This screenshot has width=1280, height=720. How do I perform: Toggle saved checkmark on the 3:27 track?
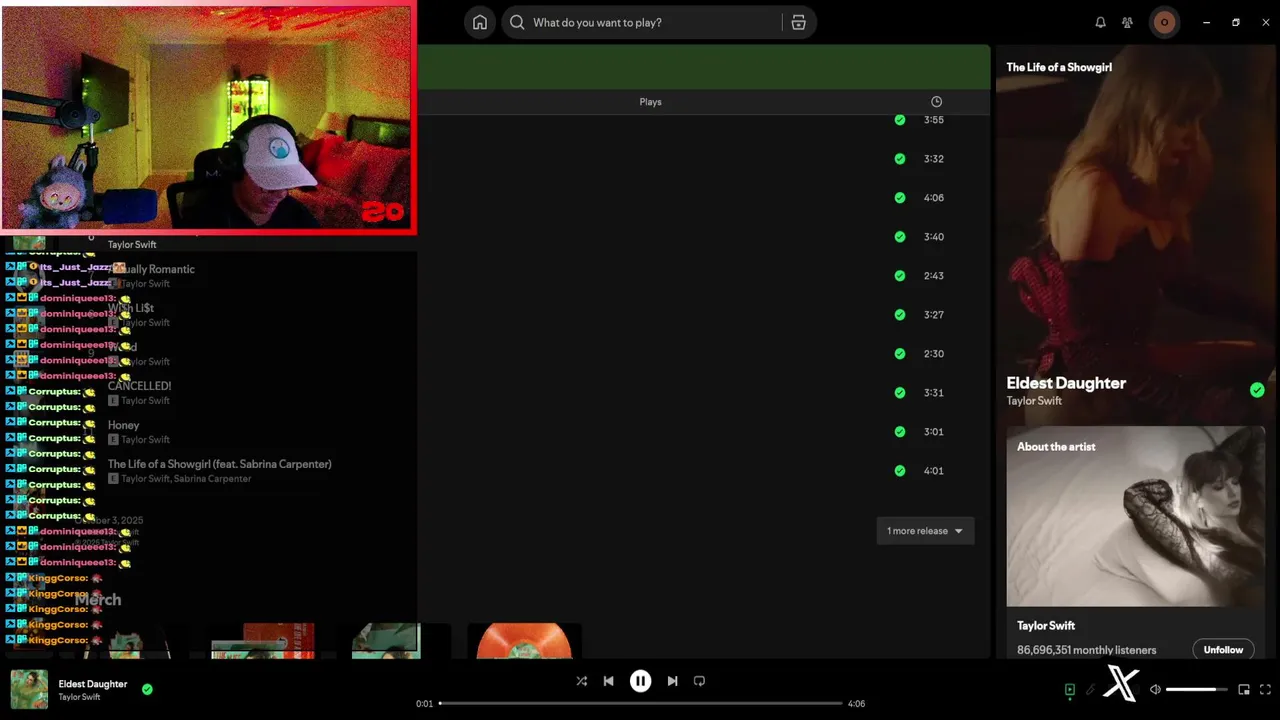click(x=900, y=315)
